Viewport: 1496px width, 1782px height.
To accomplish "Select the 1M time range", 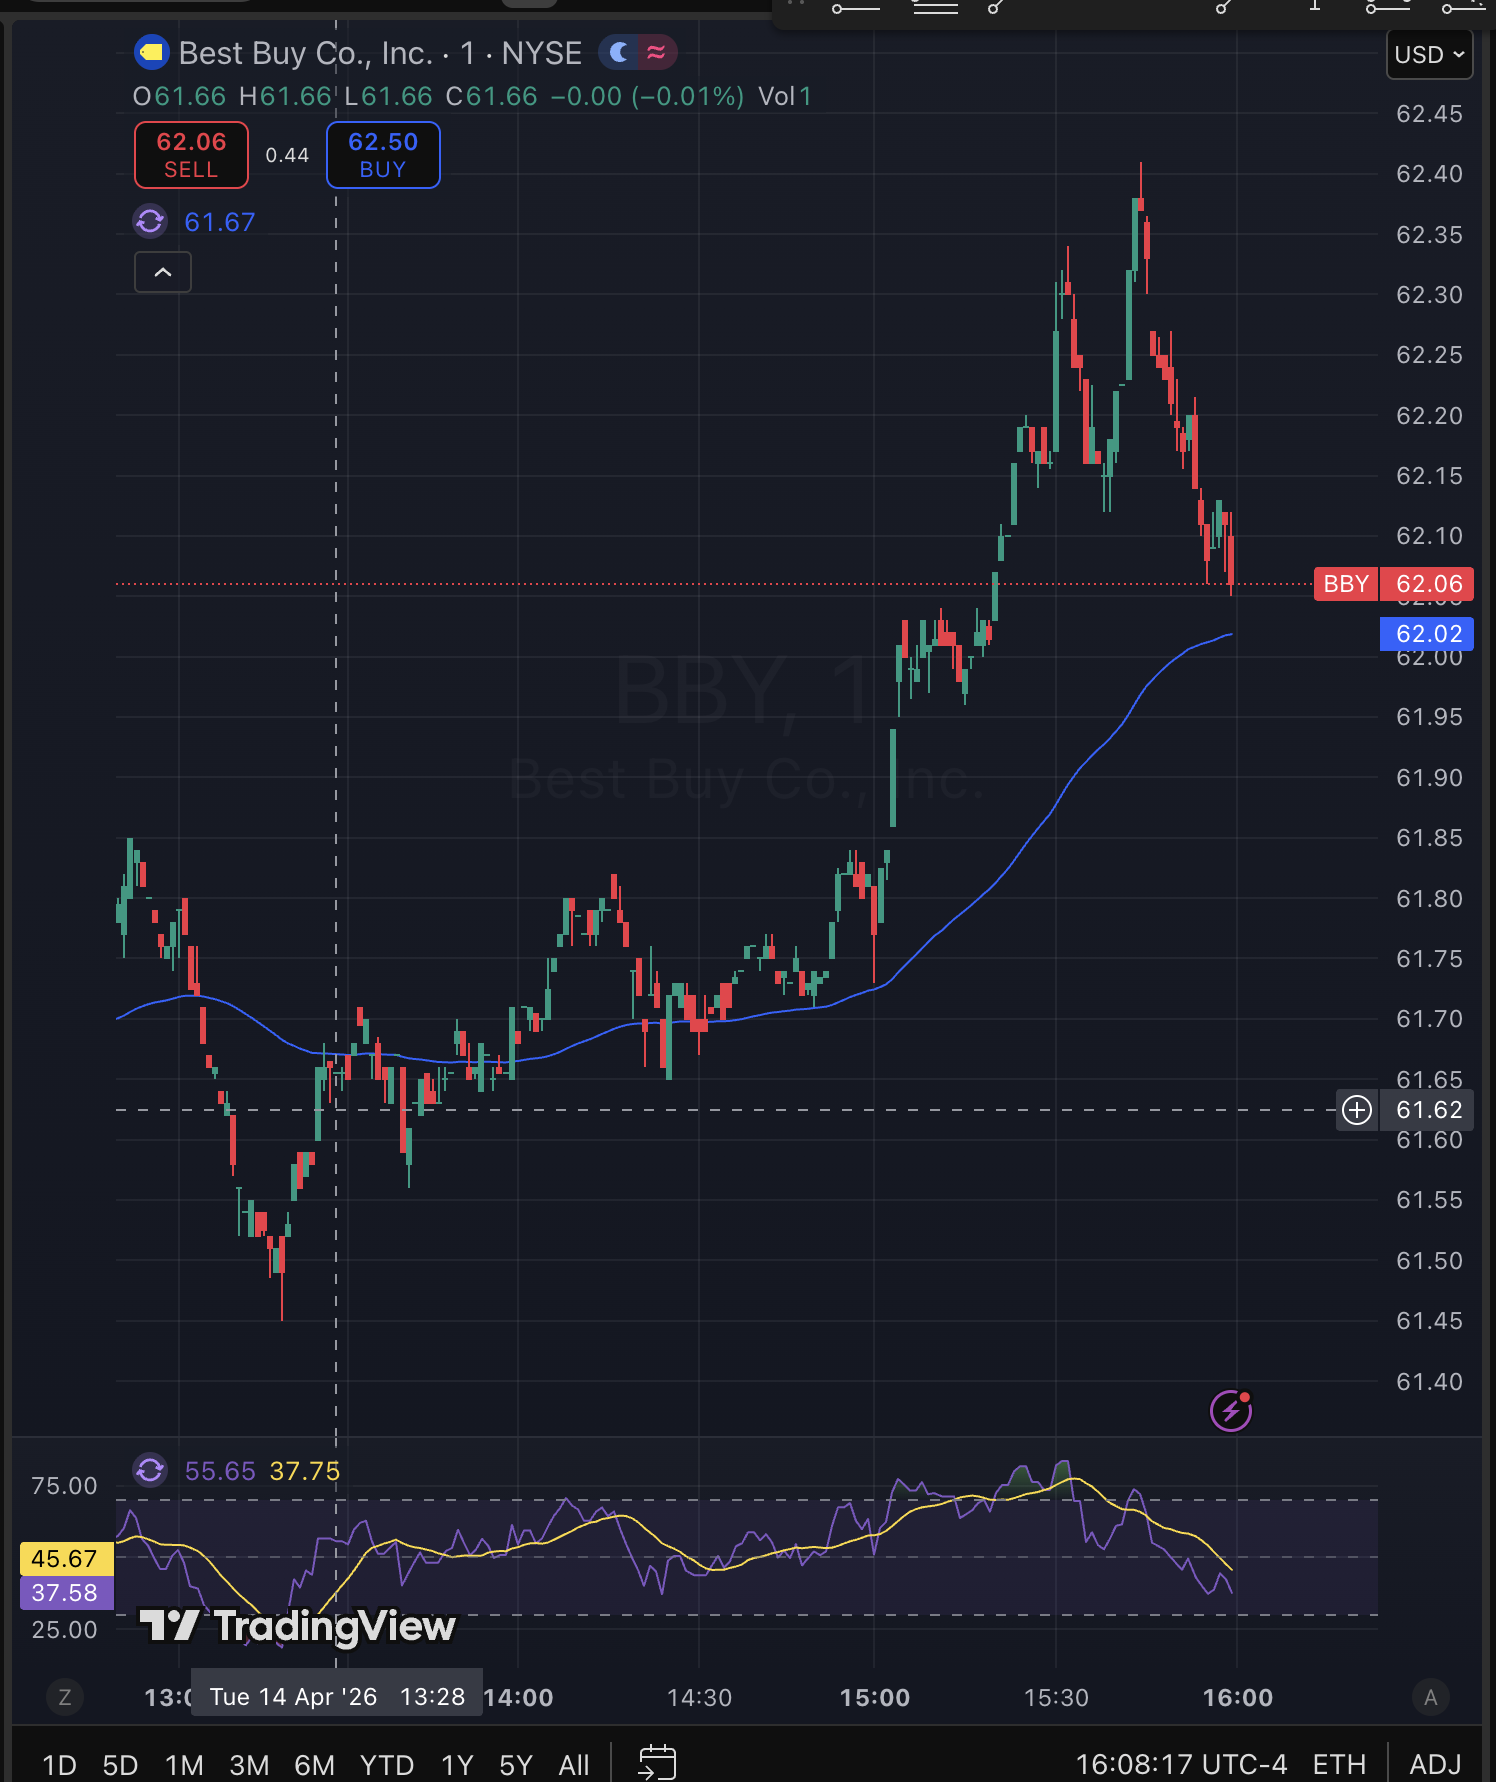I will (184, 1765).
